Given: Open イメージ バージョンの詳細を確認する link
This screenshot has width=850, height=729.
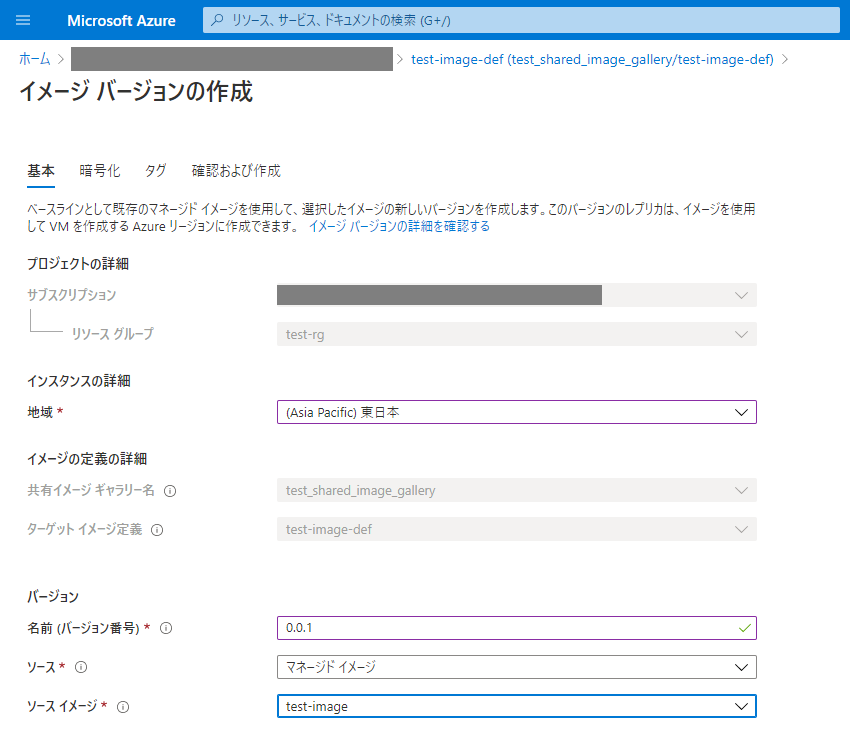Looking at the screenshot, I should [x=399, y=226].
